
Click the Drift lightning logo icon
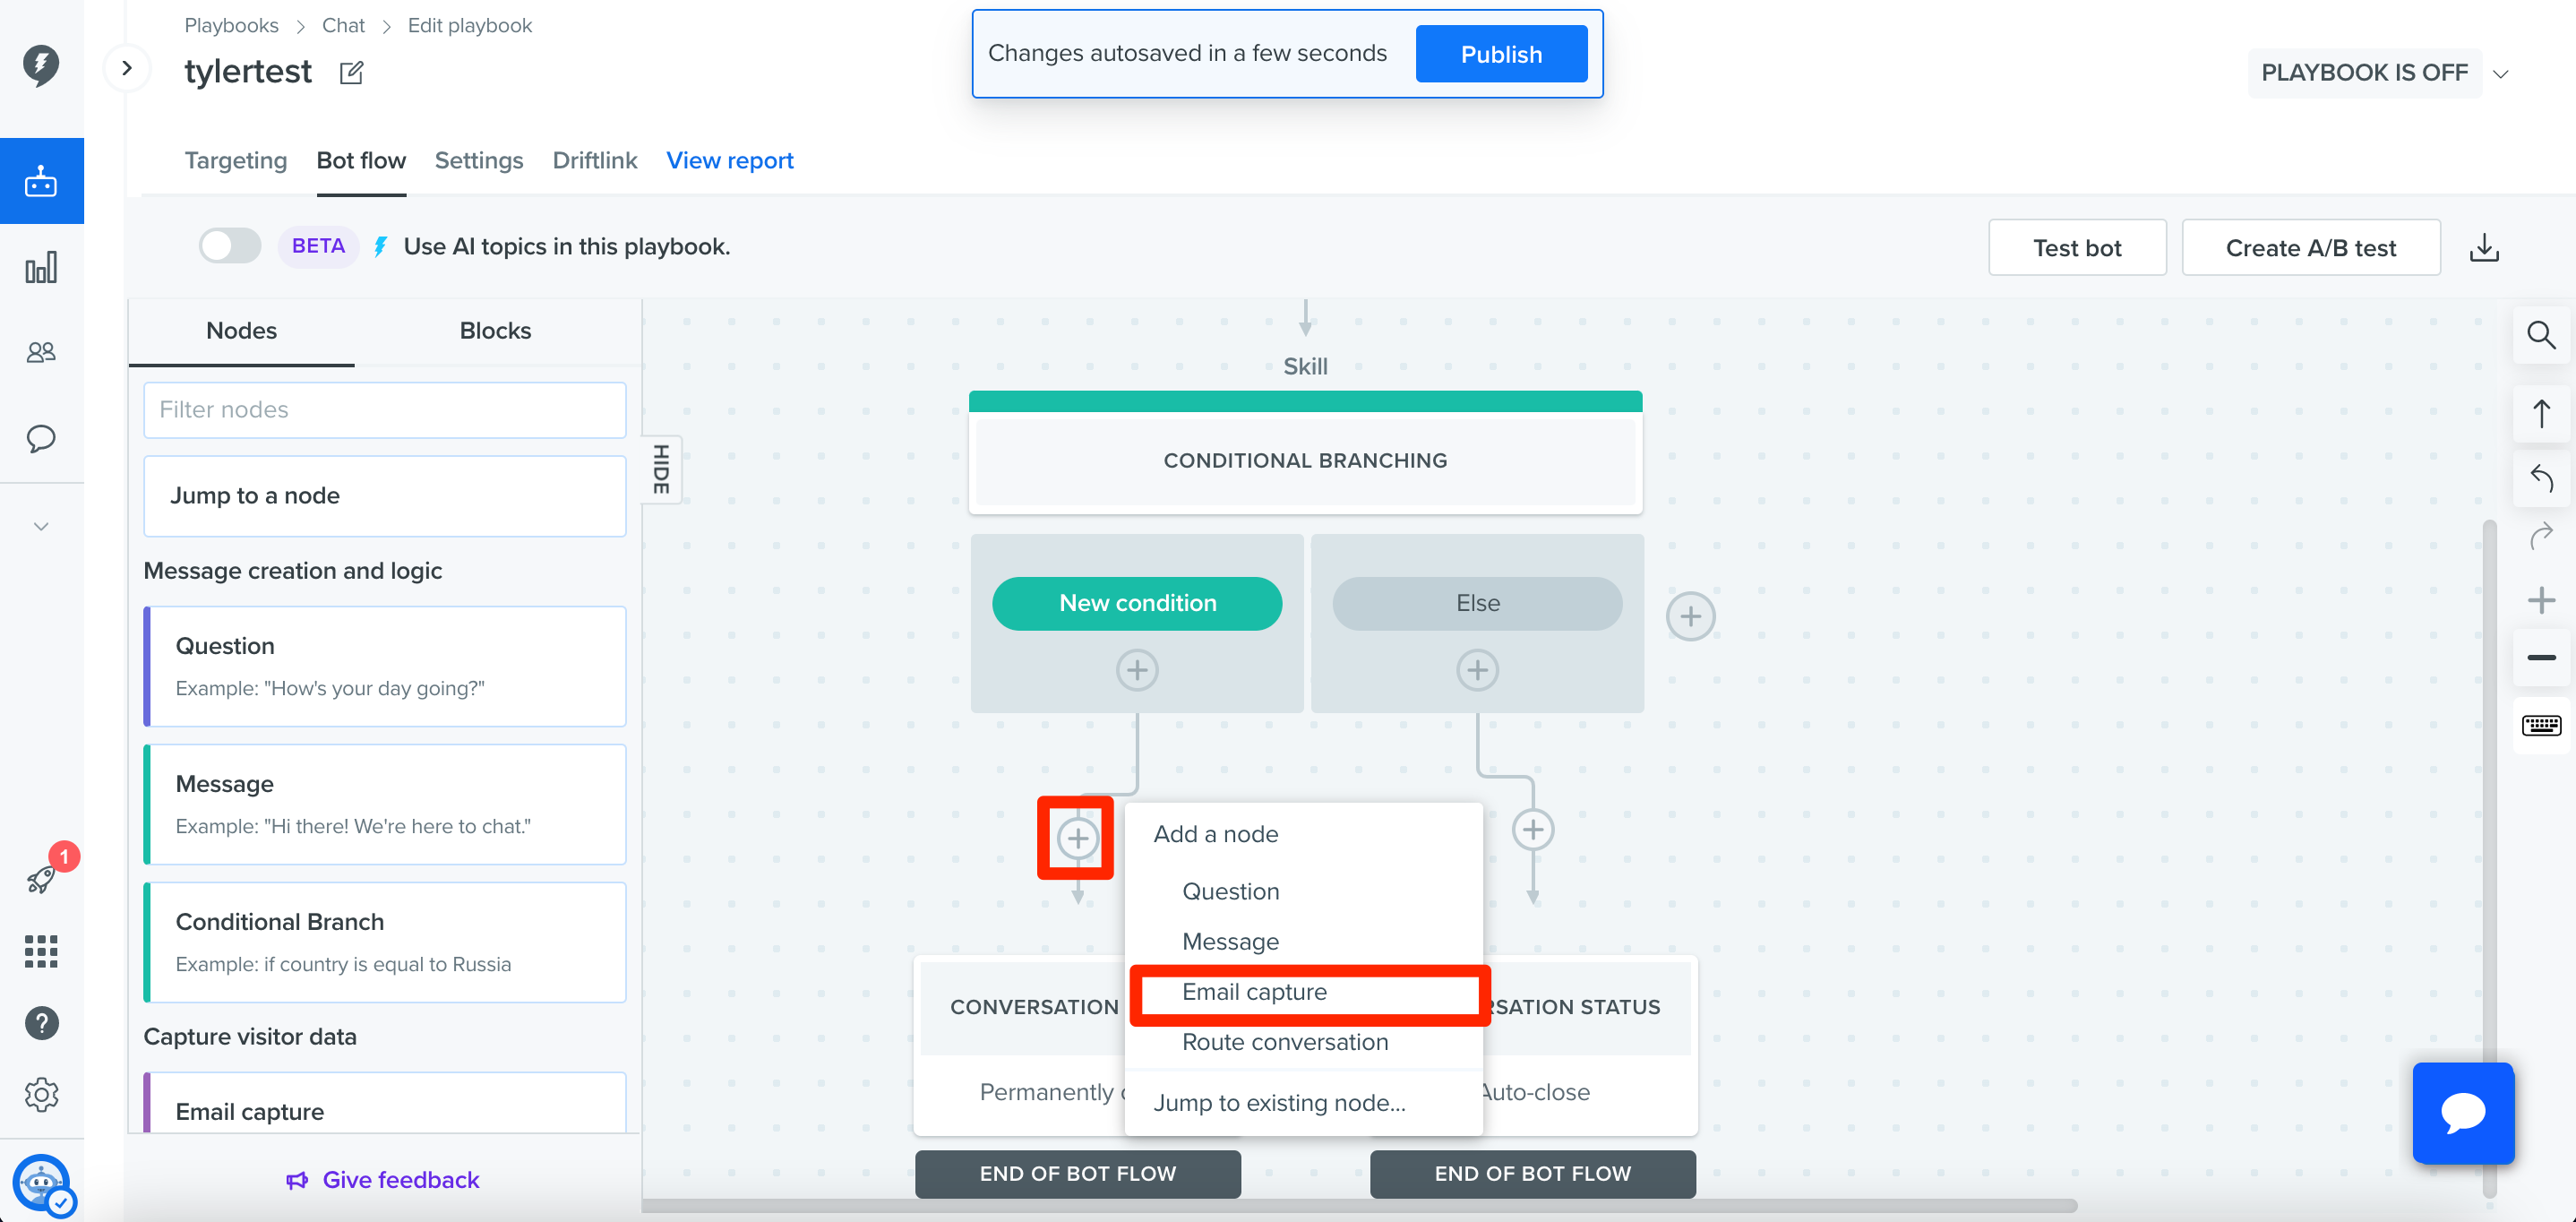41,65
